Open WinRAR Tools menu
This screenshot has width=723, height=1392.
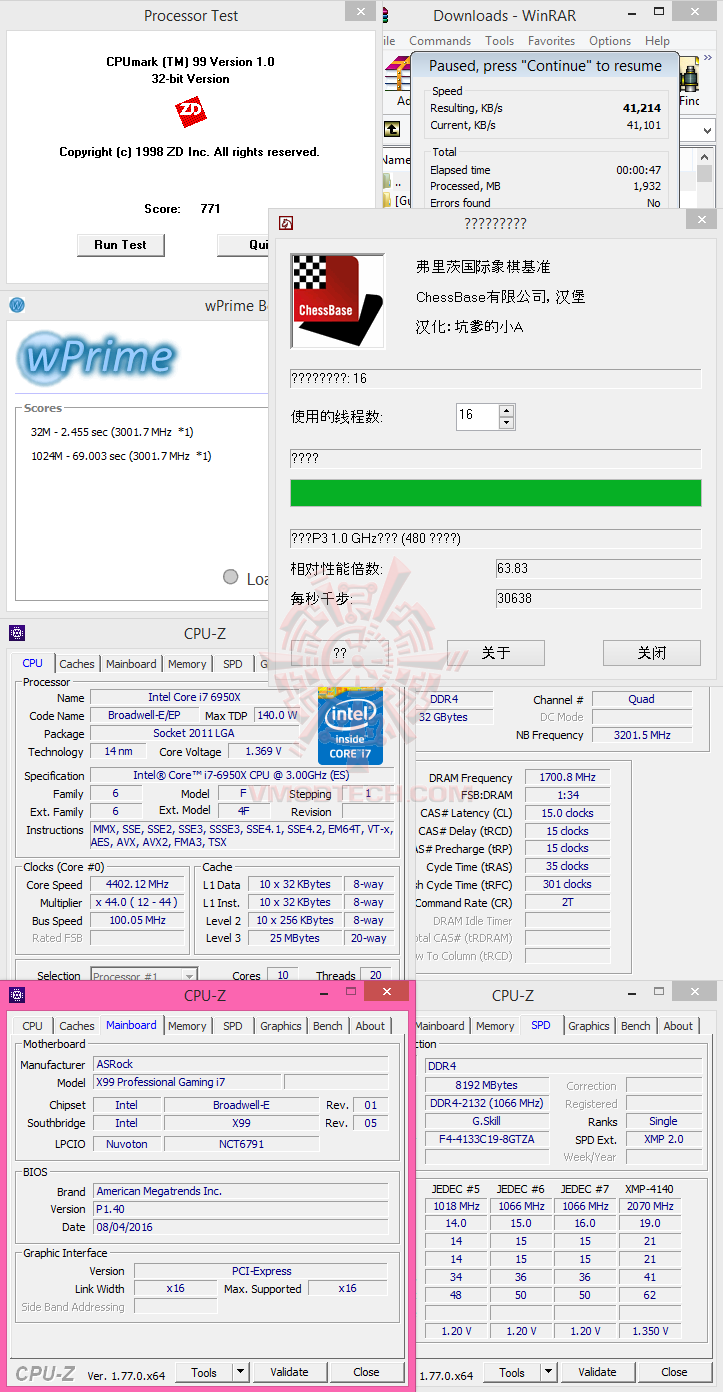pyautogui.click(x=500, y=41)
